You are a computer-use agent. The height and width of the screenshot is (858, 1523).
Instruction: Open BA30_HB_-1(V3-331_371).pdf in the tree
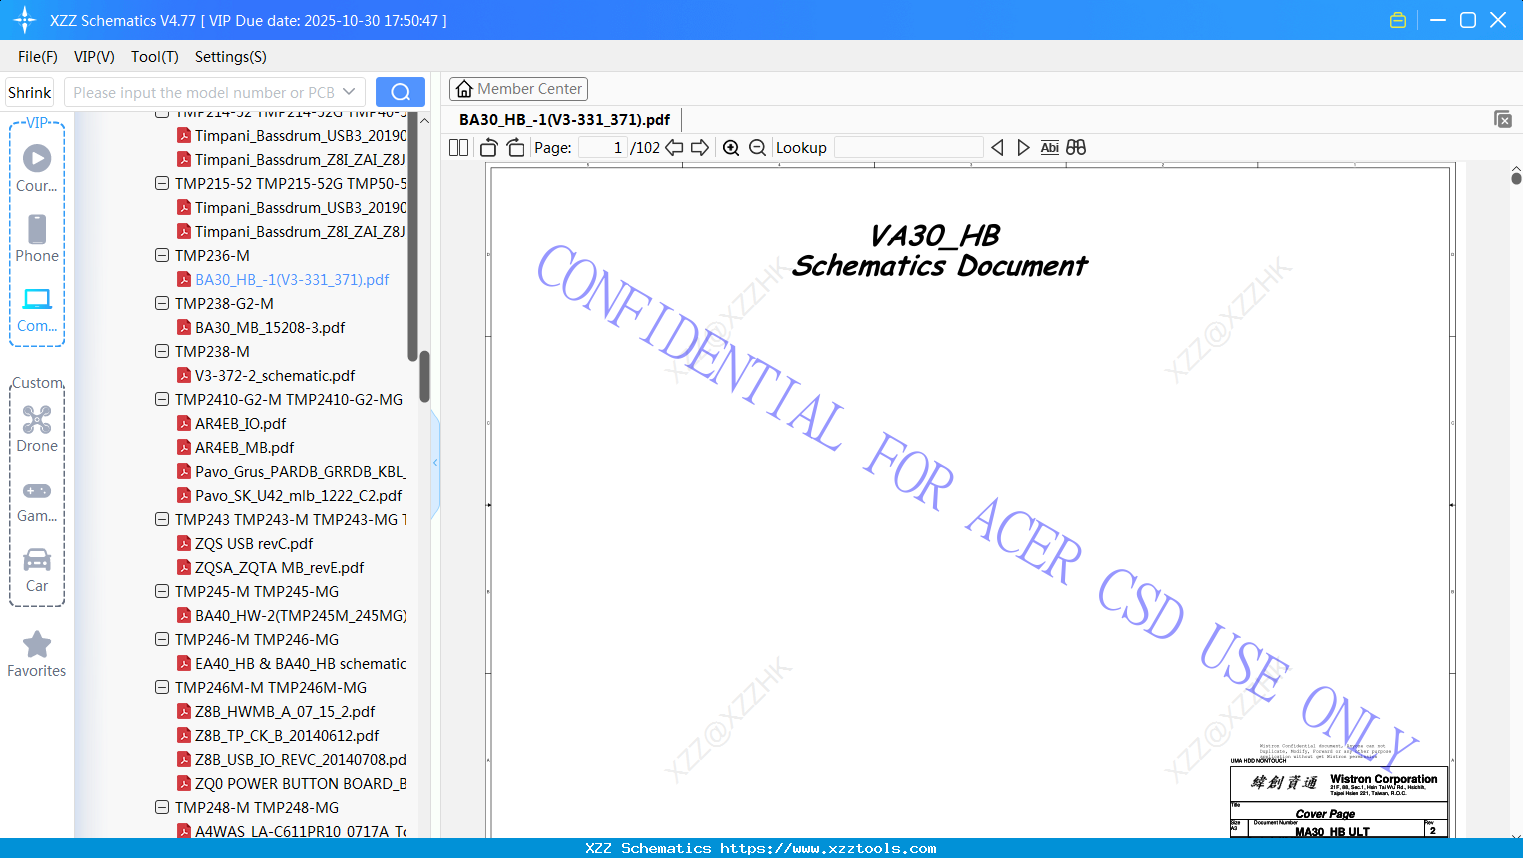tap(292, 279)
